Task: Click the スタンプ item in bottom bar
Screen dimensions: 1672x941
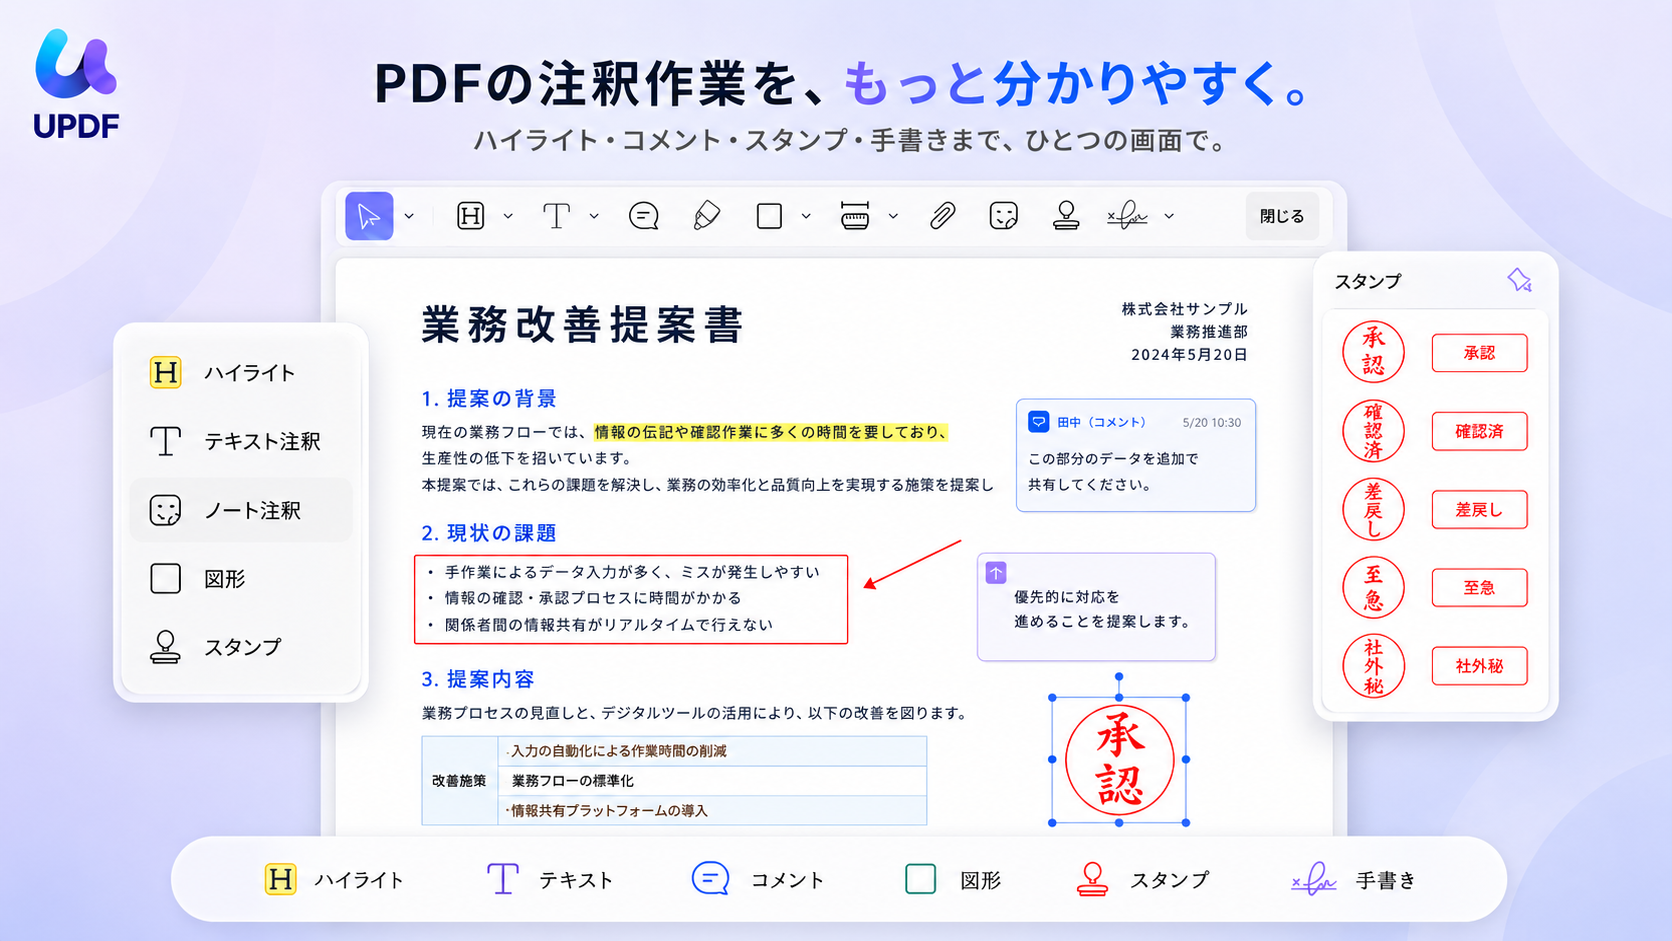Action: pyautogui.click(x=1143, y=880)
